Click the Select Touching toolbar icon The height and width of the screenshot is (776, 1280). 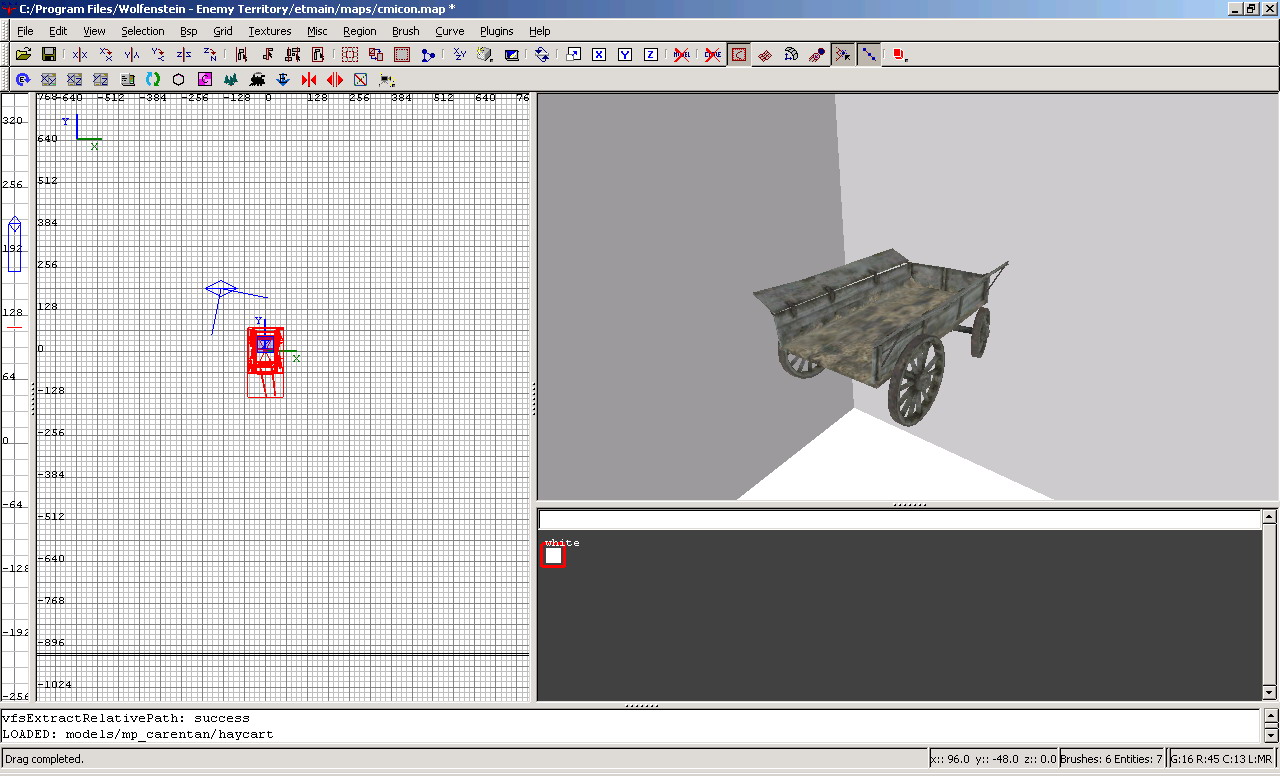pyautogui.click(x=268, y=54)
